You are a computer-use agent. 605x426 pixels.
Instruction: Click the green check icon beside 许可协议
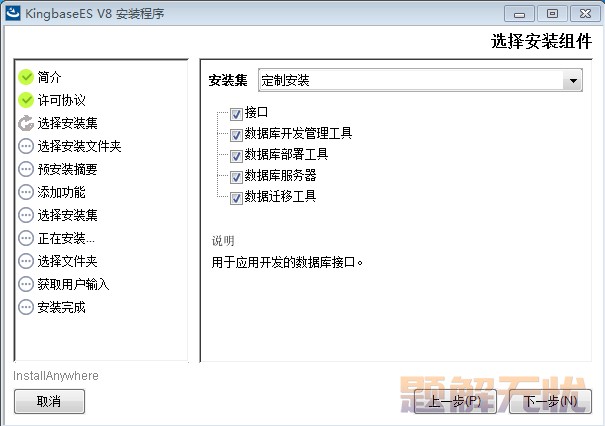26,100
